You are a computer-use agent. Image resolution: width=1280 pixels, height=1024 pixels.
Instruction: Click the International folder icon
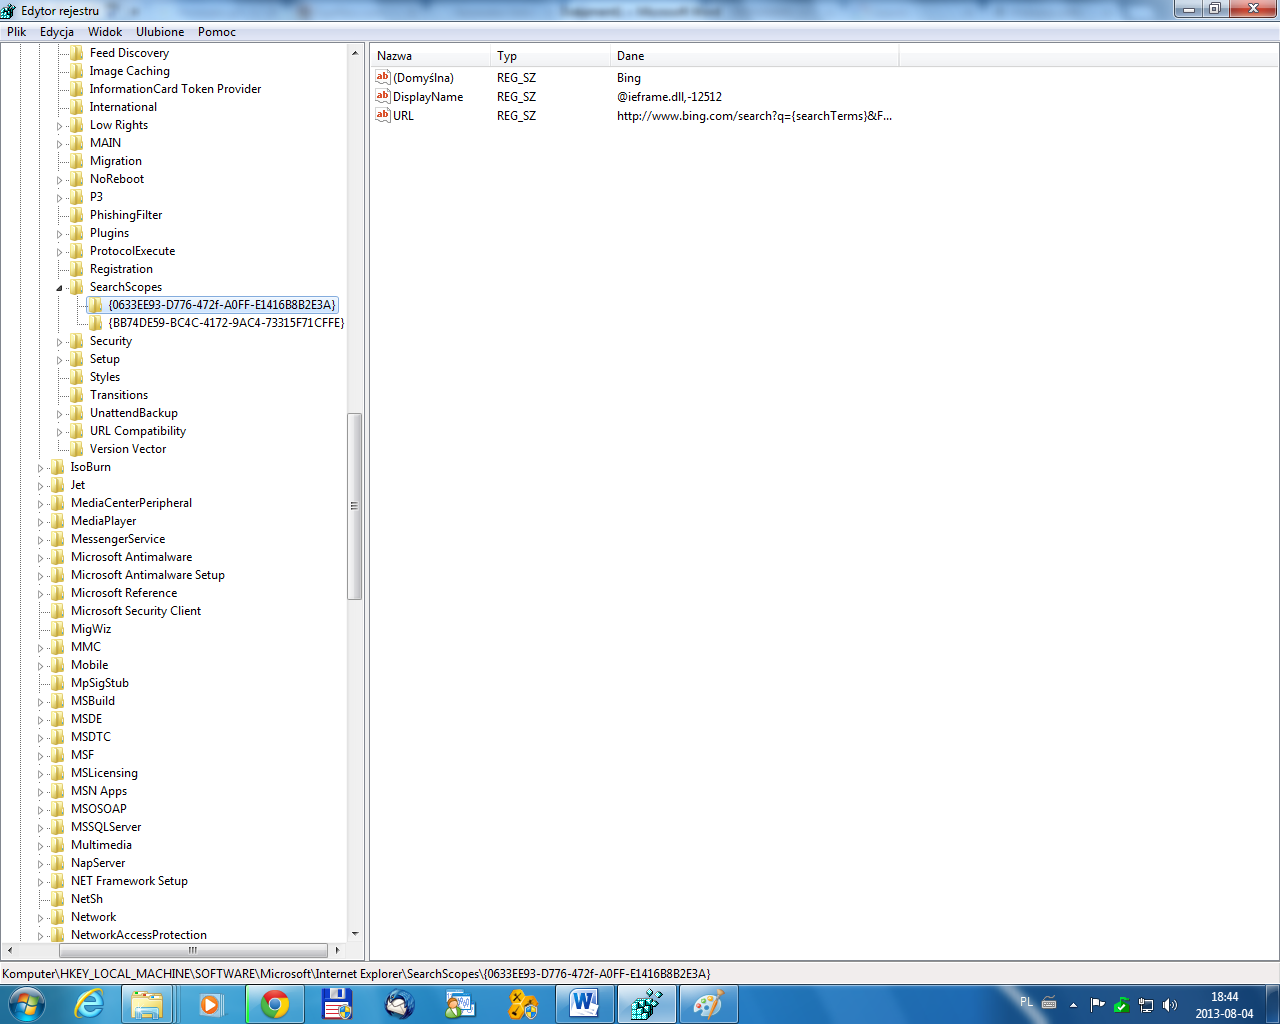click(x=77, y=107)
